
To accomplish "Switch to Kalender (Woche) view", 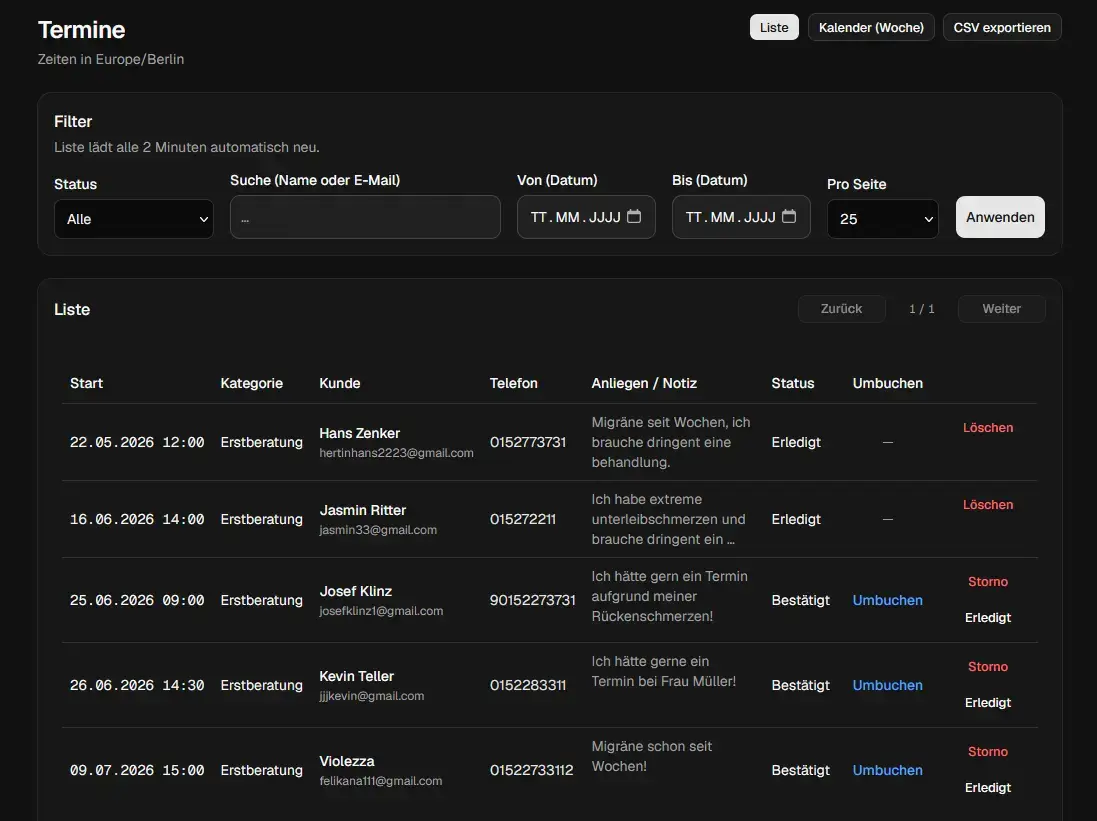I will [871, 27].
